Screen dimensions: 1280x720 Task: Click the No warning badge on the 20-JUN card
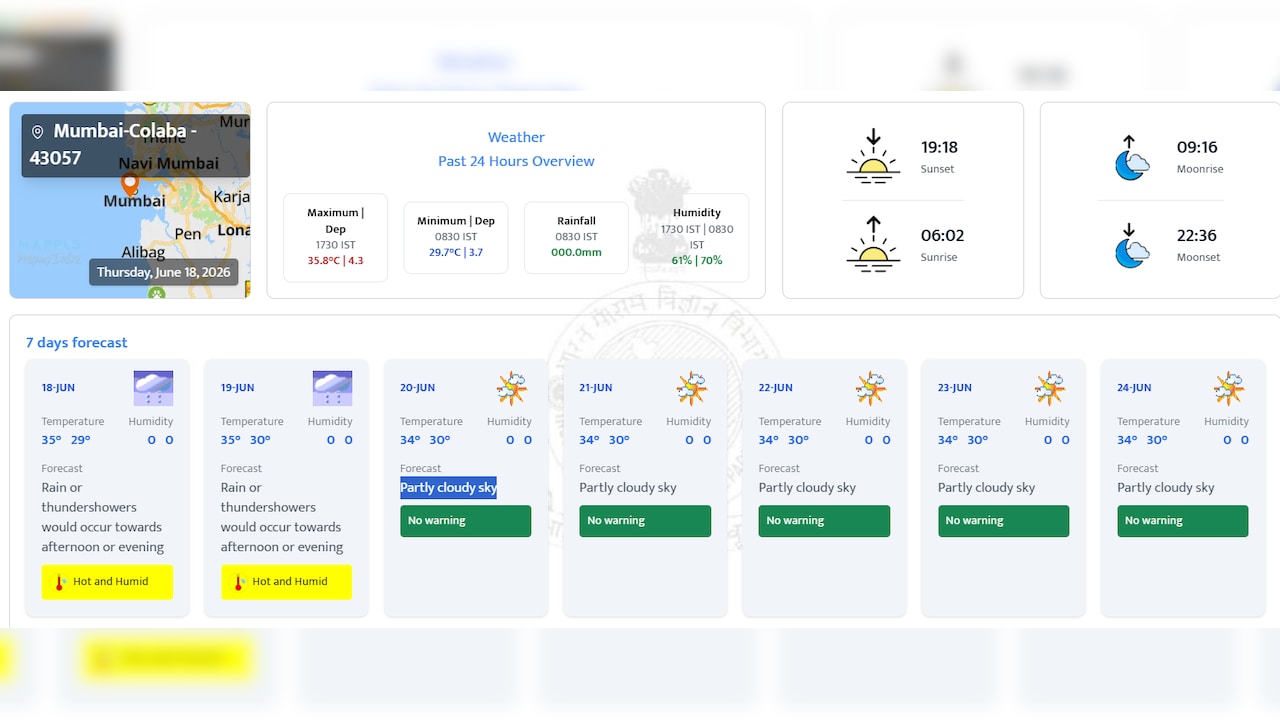466,521
